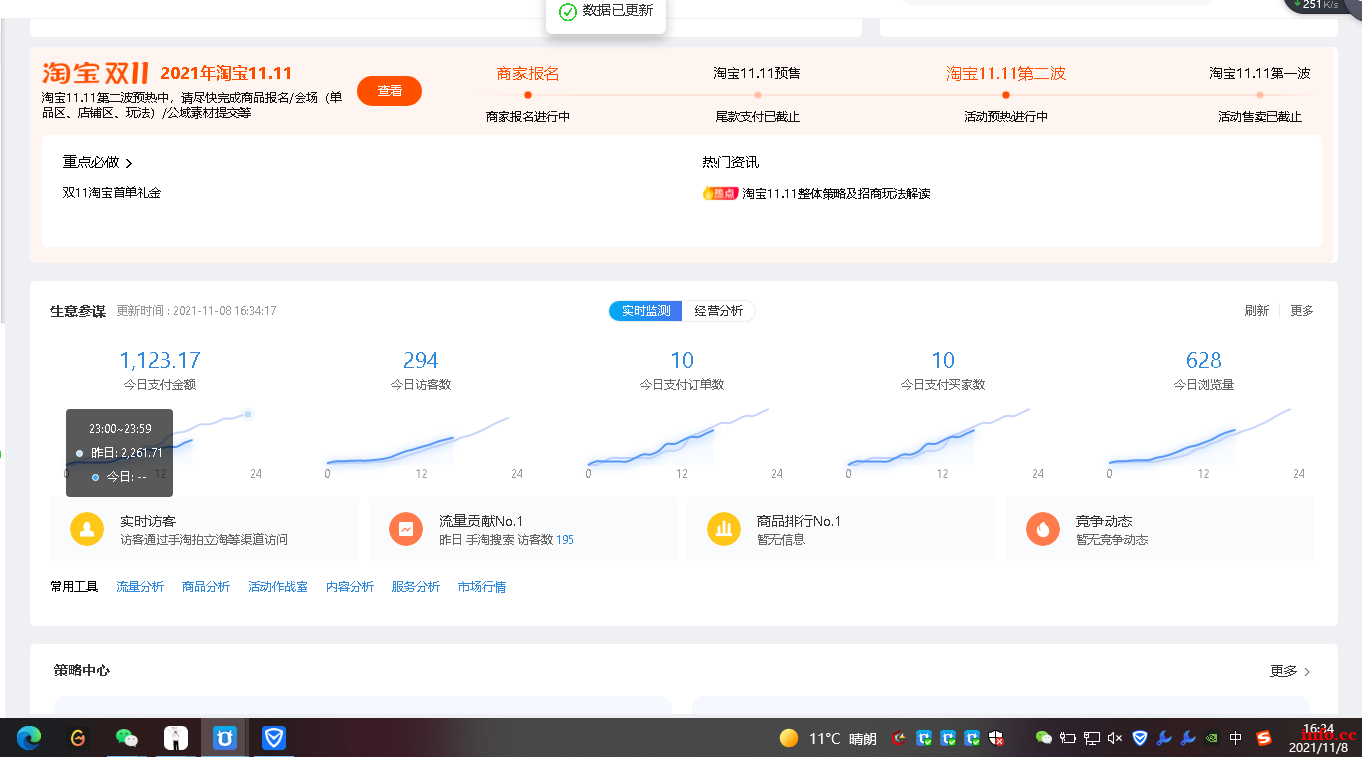Screen dimensions: 1362x757
Task: Open the orange G app in taskbar
Action: pos(78,738)
